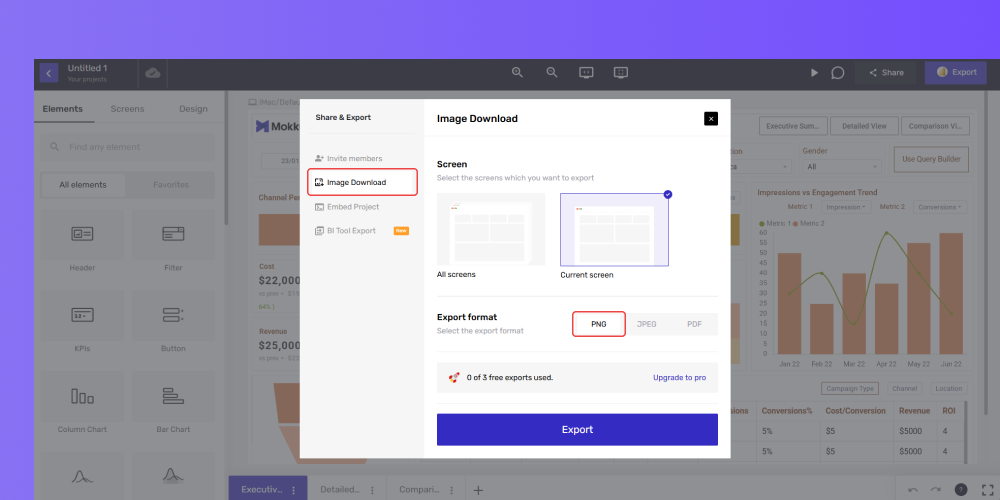Open comments with the speech bubble icon

[x=837, y=73]
